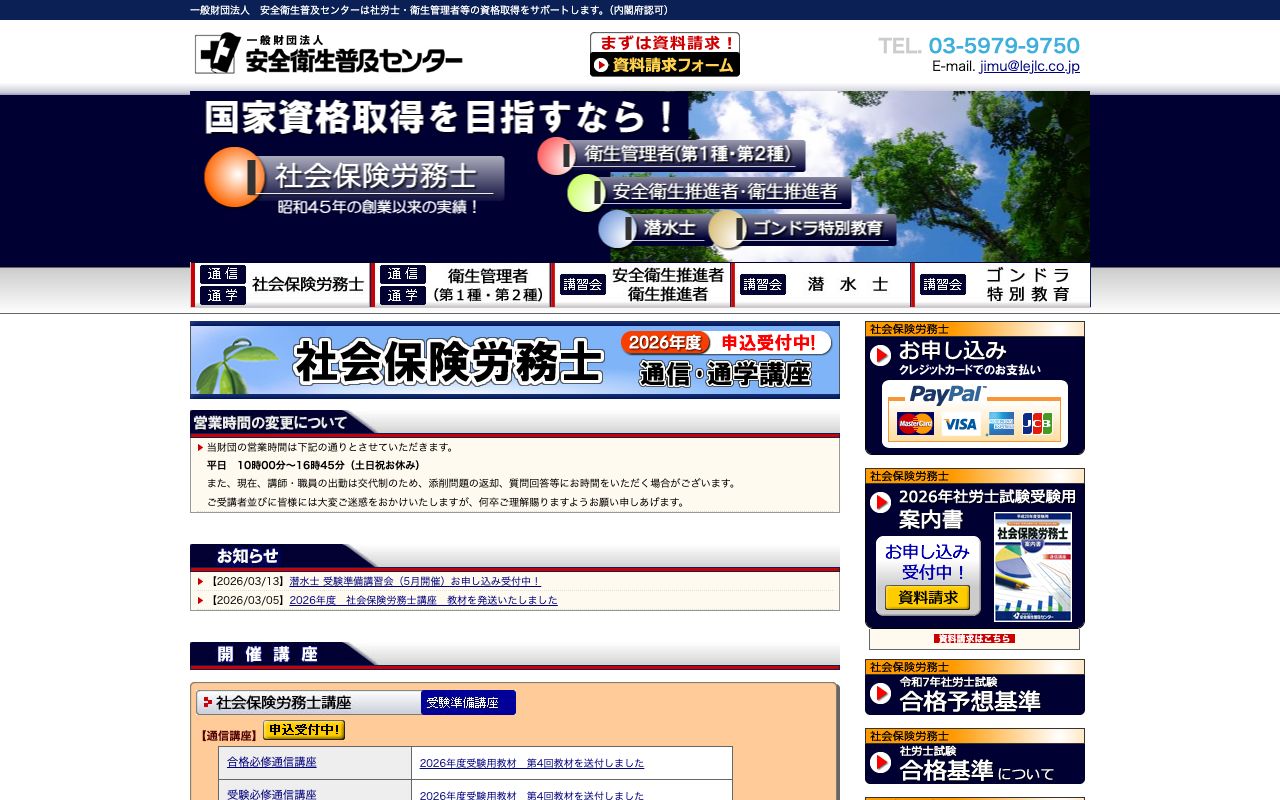Viewport: 1280px width, 800px height.
Task: Select the 通学 badge next to 衛生管理者
Action: 403,295
